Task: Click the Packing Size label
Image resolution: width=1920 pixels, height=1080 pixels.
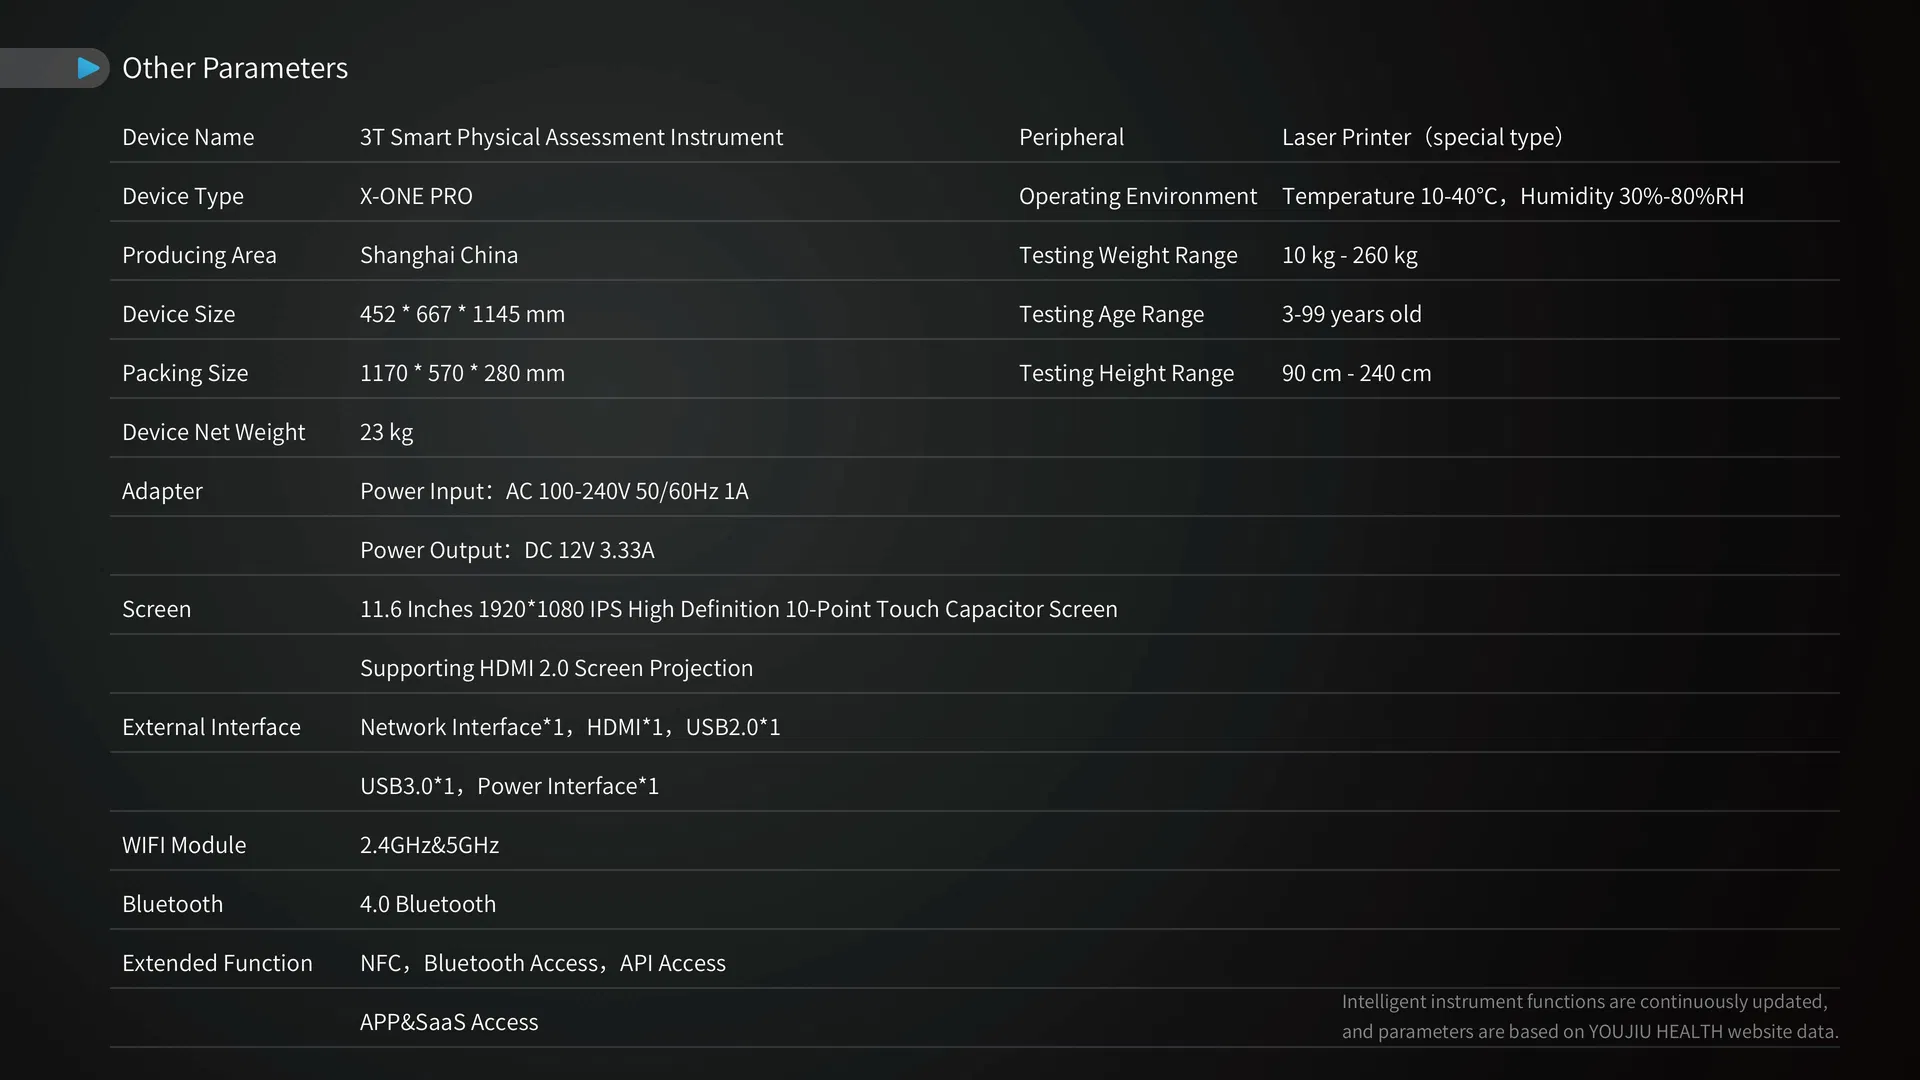Action: (185, 373)
